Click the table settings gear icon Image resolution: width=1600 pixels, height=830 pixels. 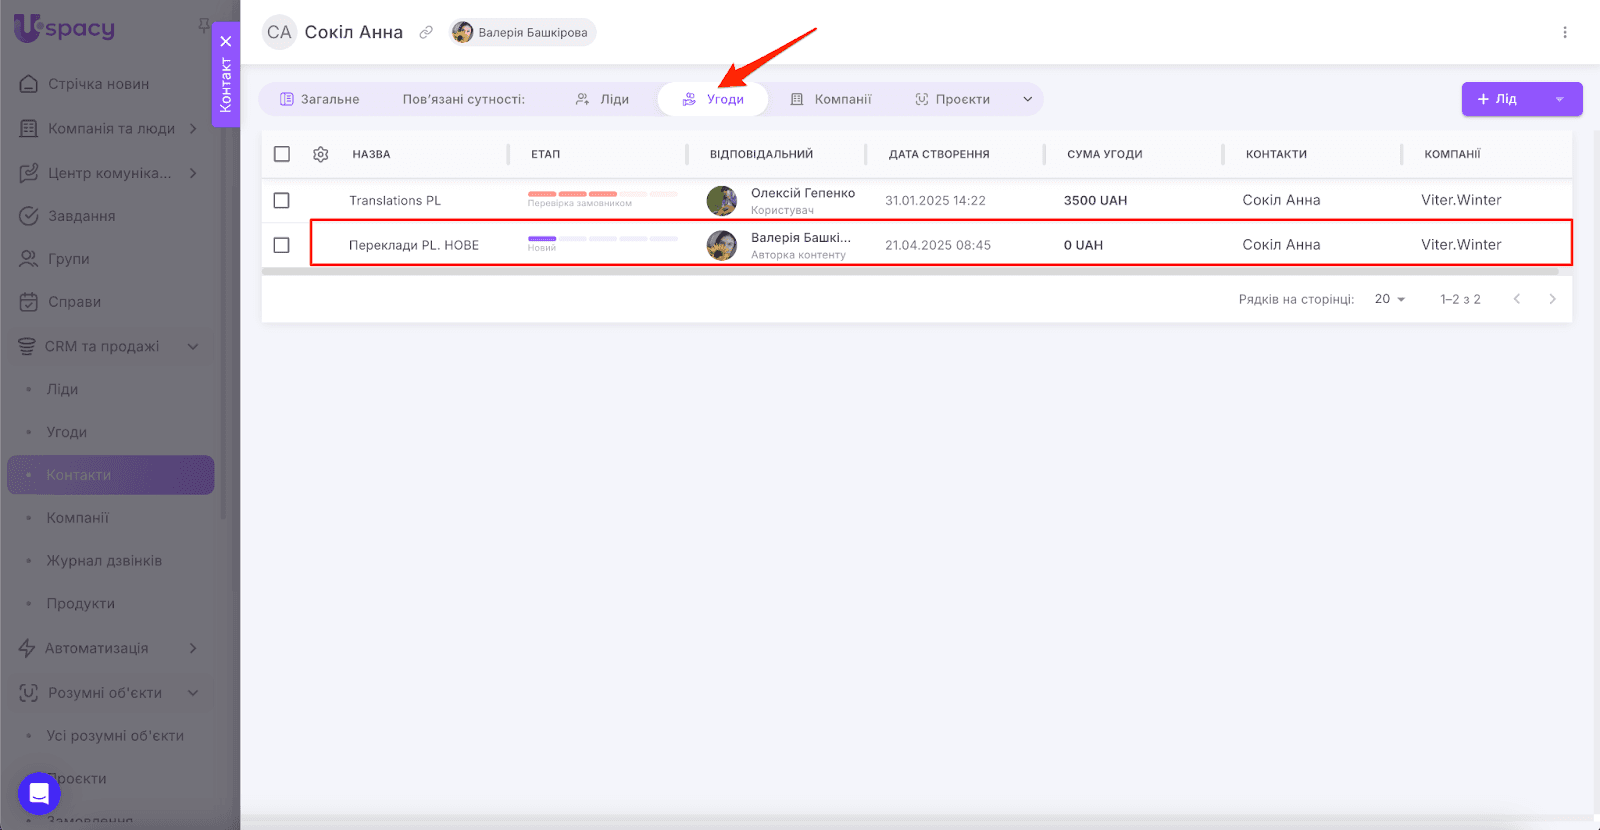point(320,154)
